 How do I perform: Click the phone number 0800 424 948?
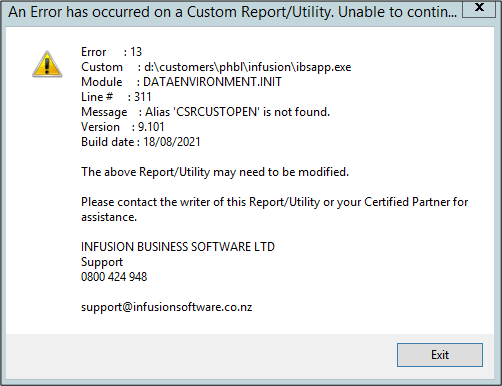coord(114,277)
